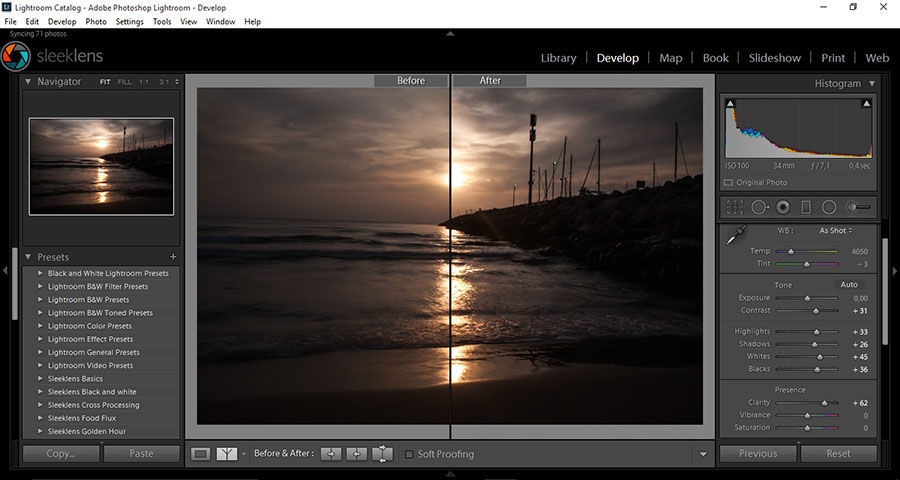Image resolution: width=900 pixels, height=480 pixels.
Task: Pick the White Balance eyedropper
Action: [x=735, y=237]
